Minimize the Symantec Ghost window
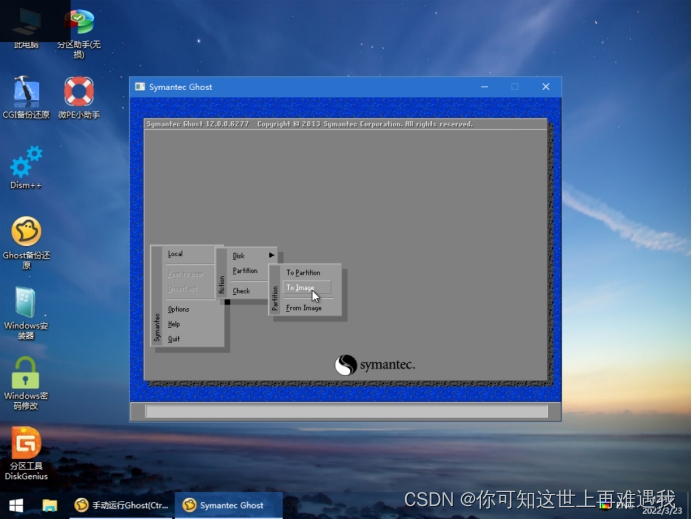Viewport: 692px width, 519px height. pos(484,86)
